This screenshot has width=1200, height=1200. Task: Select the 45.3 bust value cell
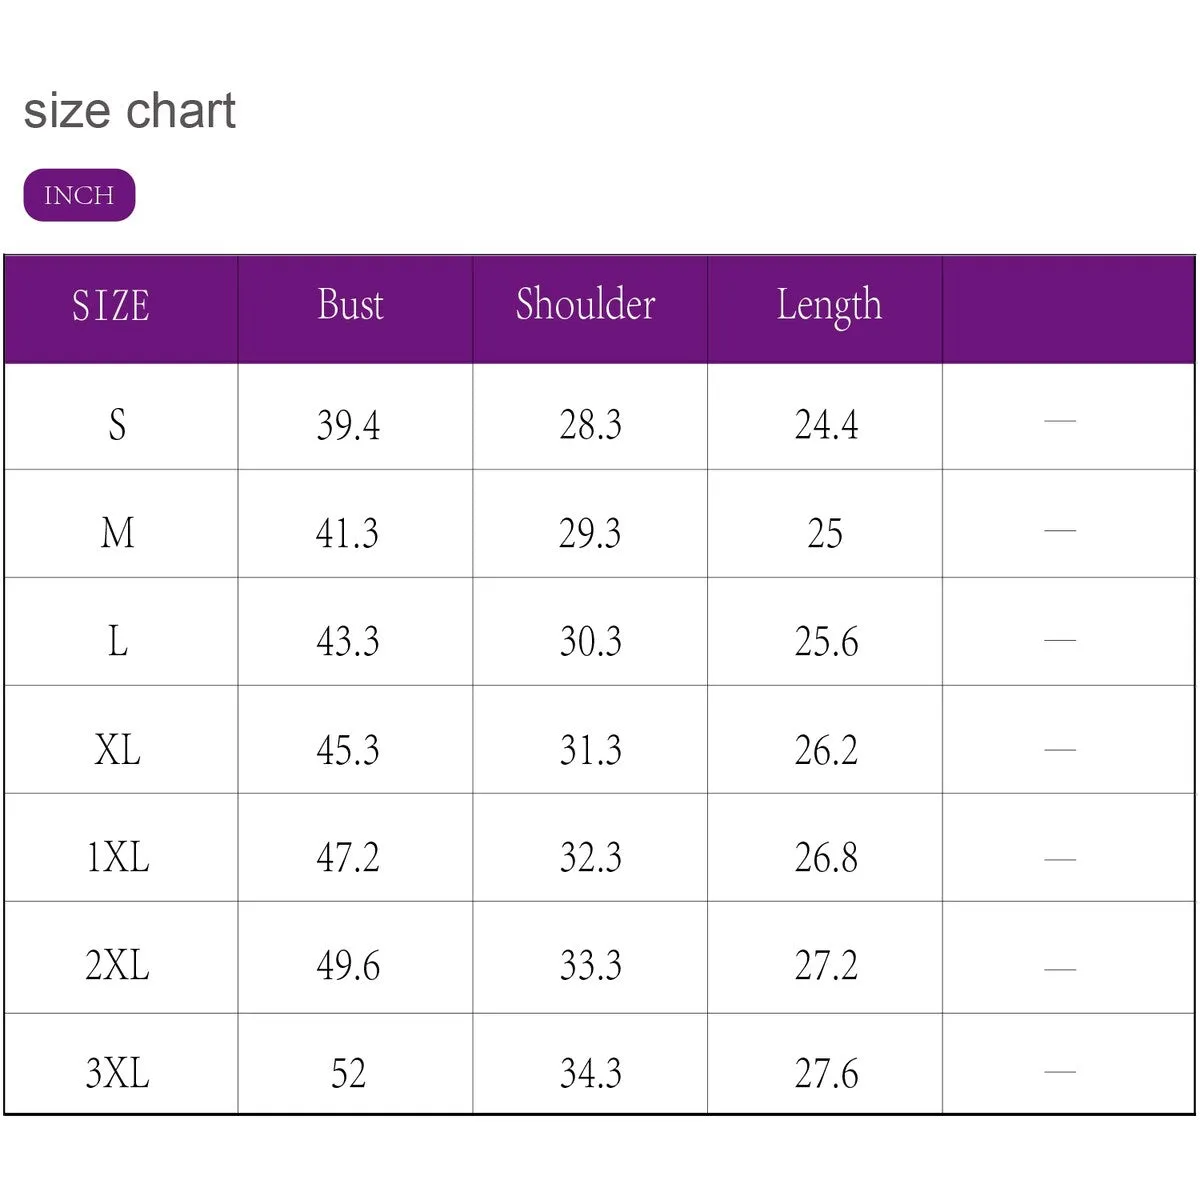click(348, 749)
